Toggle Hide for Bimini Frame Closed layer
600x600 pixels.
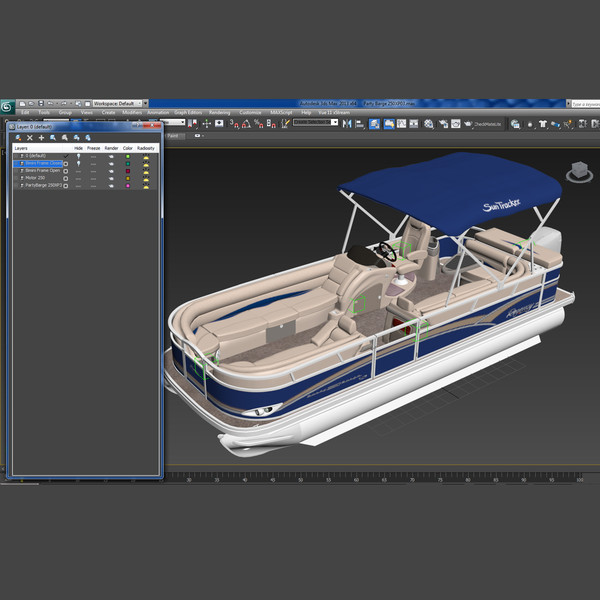pos(78,163)
